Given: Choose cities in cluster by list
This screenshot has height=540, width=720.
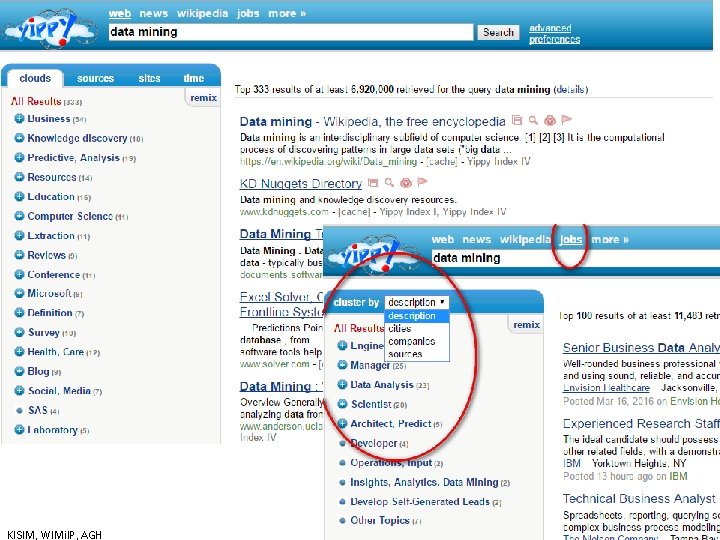Looking at the screenshot, I should tap(399, 329).
